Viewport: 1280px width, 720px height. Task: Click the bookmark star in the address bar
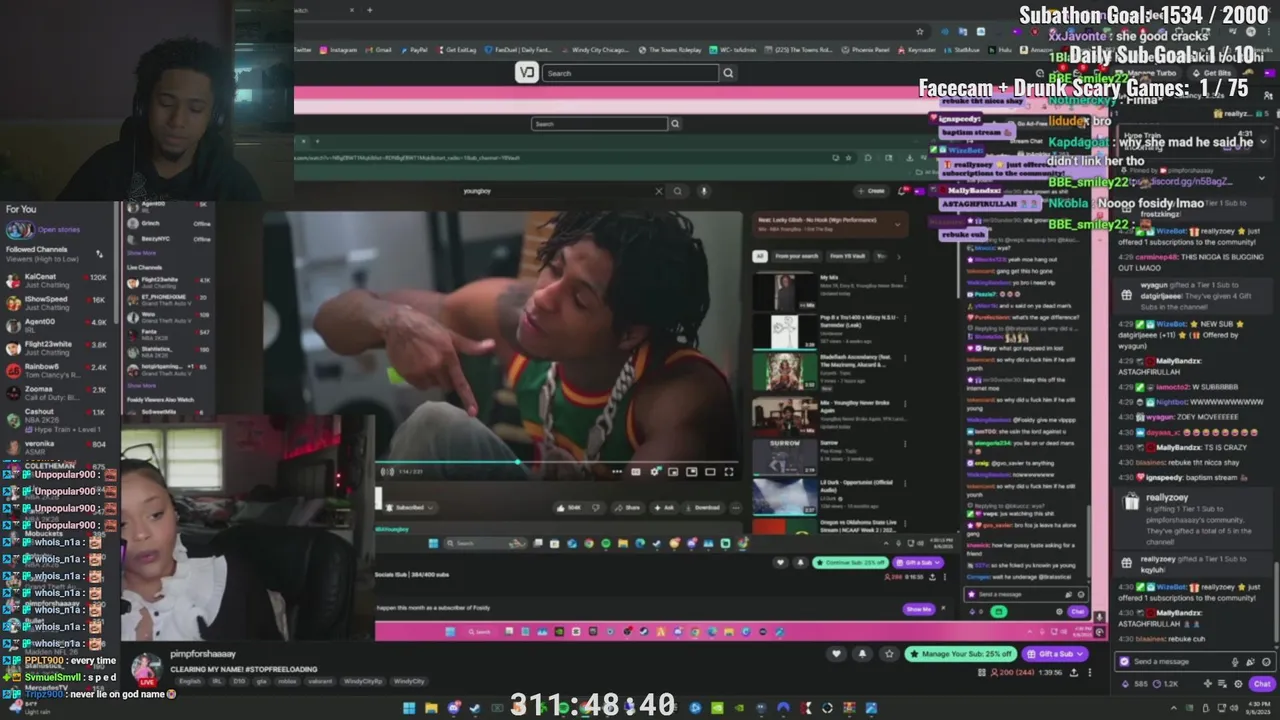(919, 31)
